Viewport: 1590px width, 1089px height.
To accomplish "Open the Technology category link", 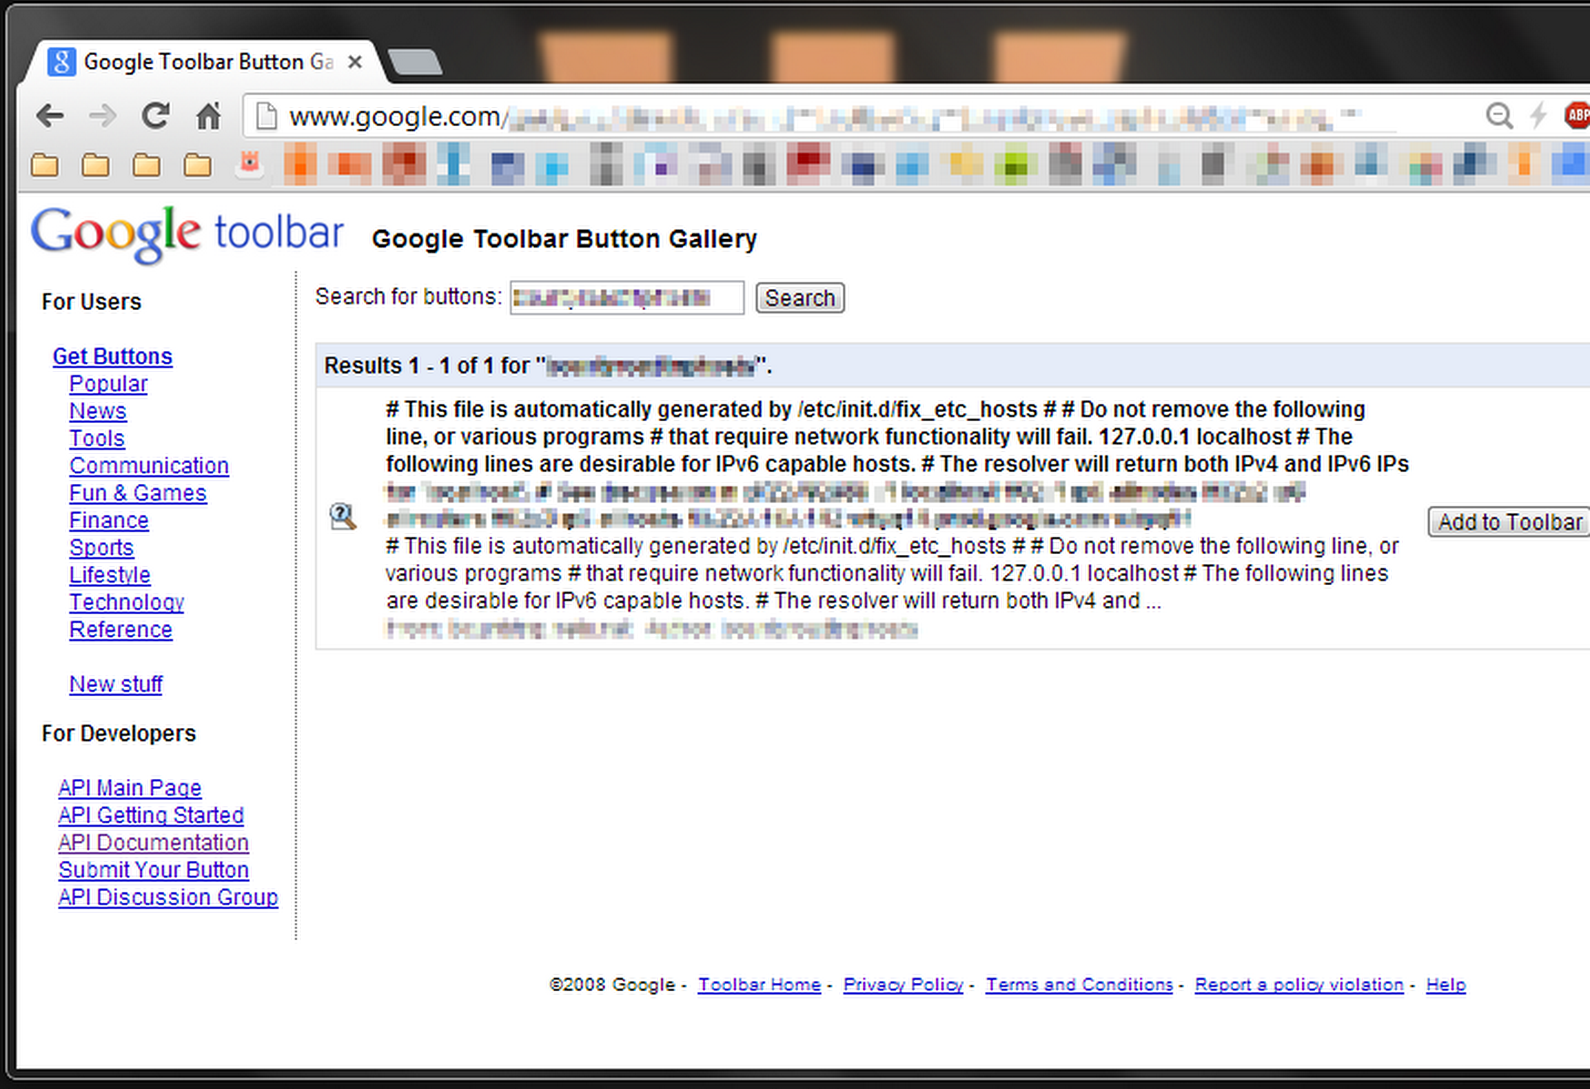I will (x=127, y=602).
